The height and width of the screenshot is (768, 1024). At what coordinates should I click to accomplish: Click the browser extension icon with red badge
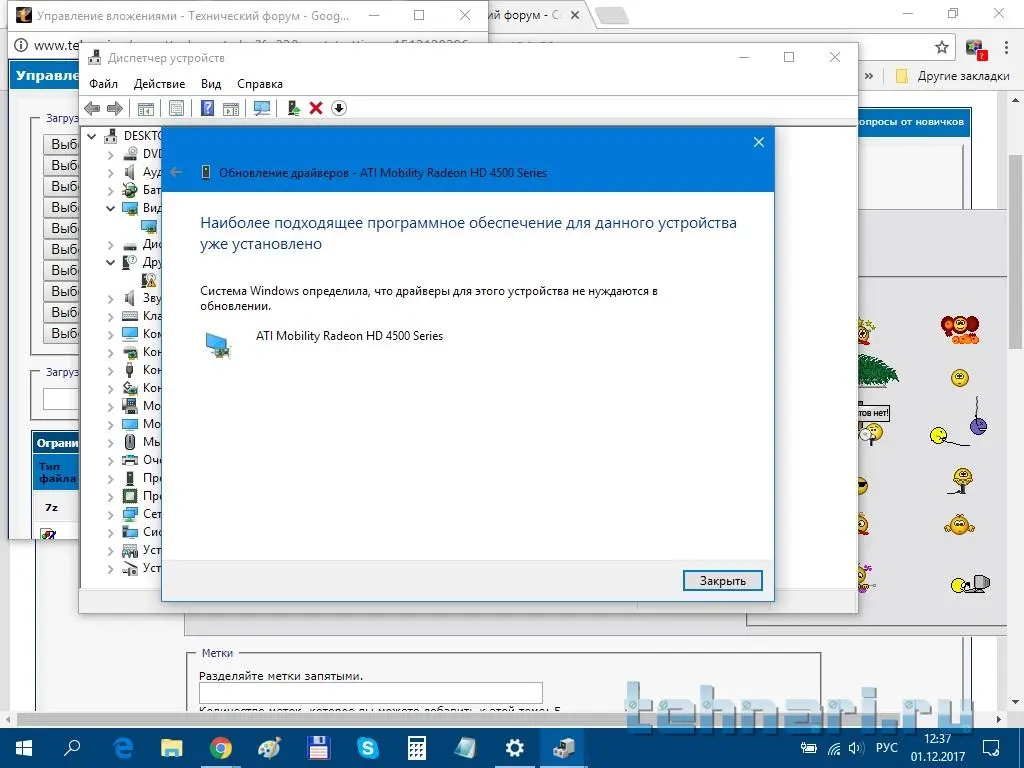pos(976,48)
